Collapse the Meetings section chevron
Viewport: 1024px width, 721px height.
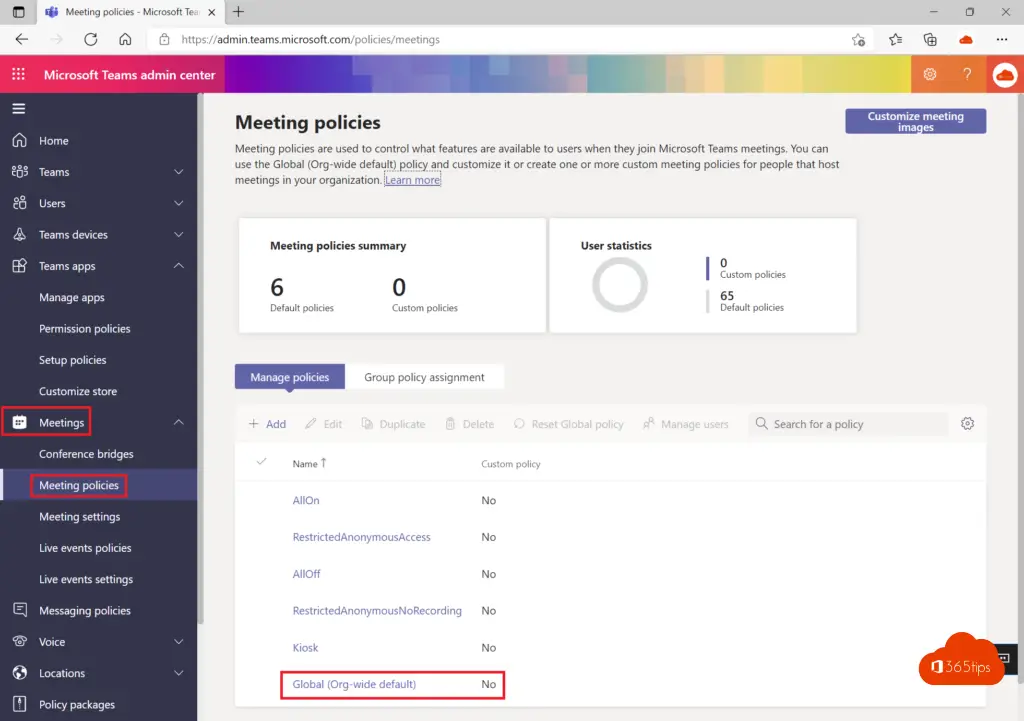click(x=179, y=423)
